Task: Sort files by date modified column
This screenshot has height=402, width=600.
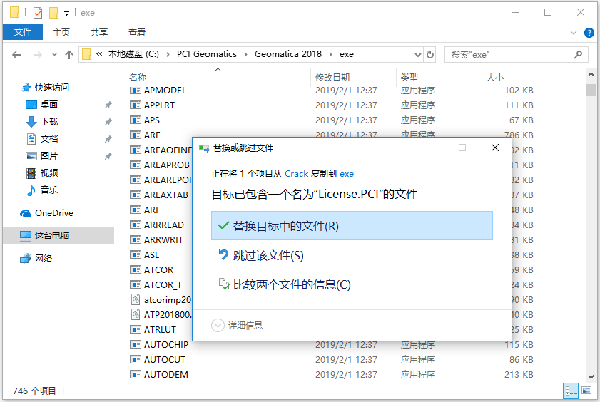Action: [333, 77]
